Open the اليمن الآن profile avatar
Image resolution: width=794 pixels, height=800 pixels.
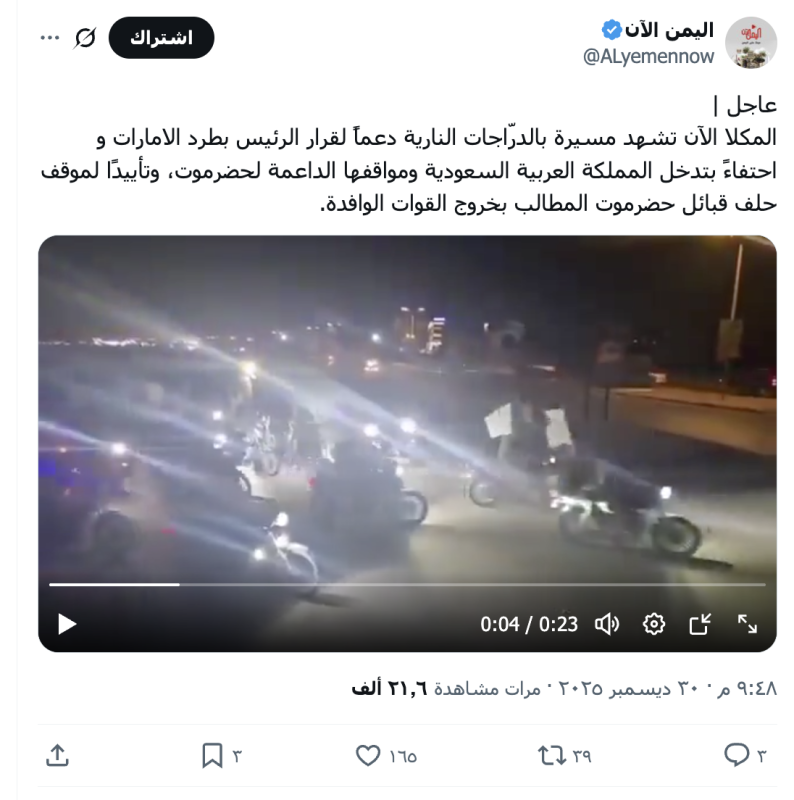click(751, 42)
